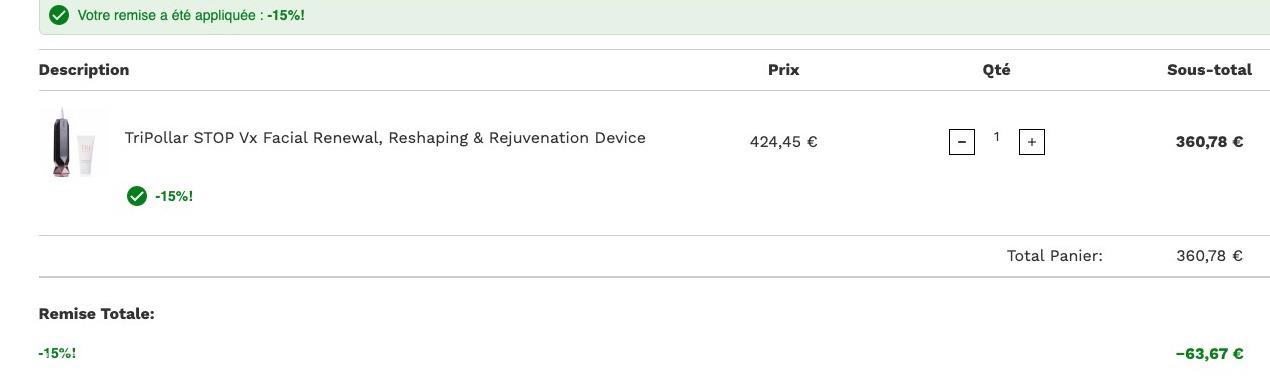Click the Total Panier label

1054,256
